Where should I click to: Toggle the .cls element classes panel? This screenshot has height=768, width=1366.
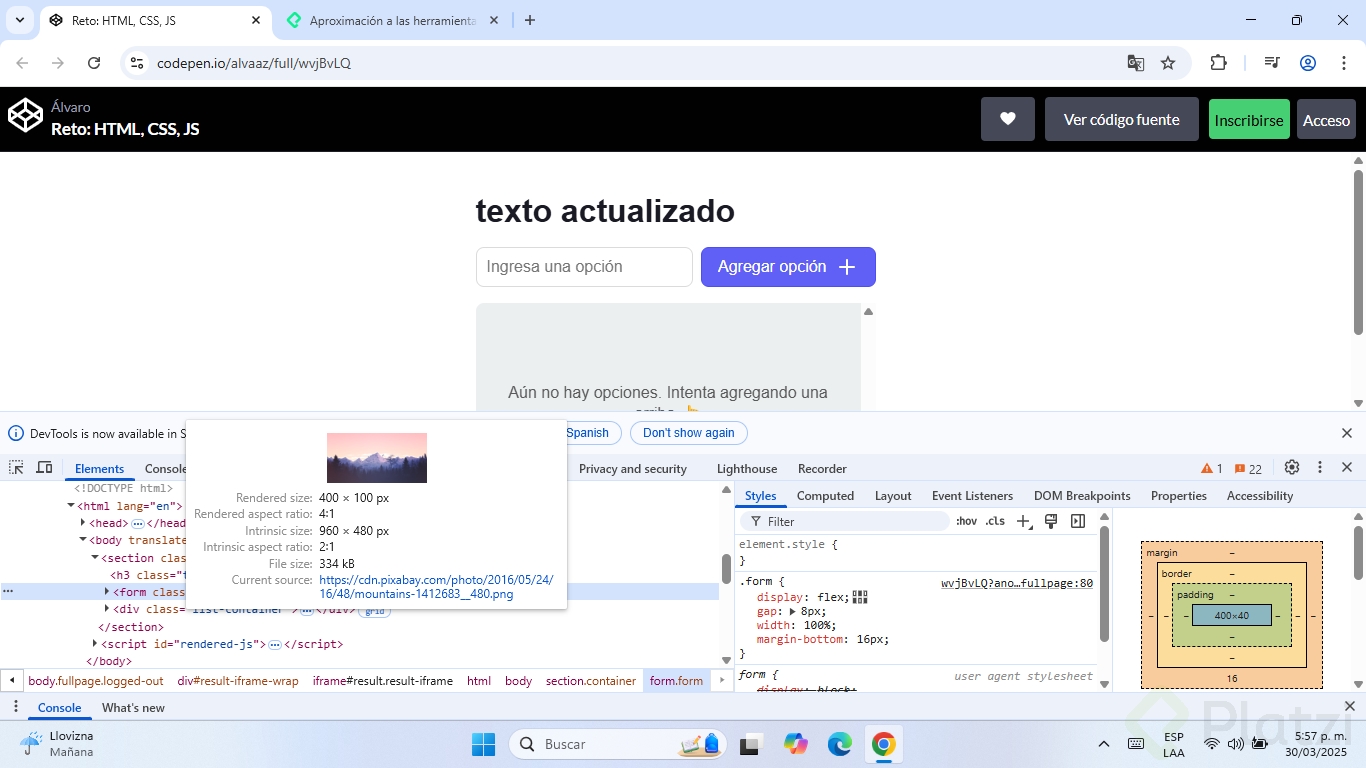pos(995,521)
